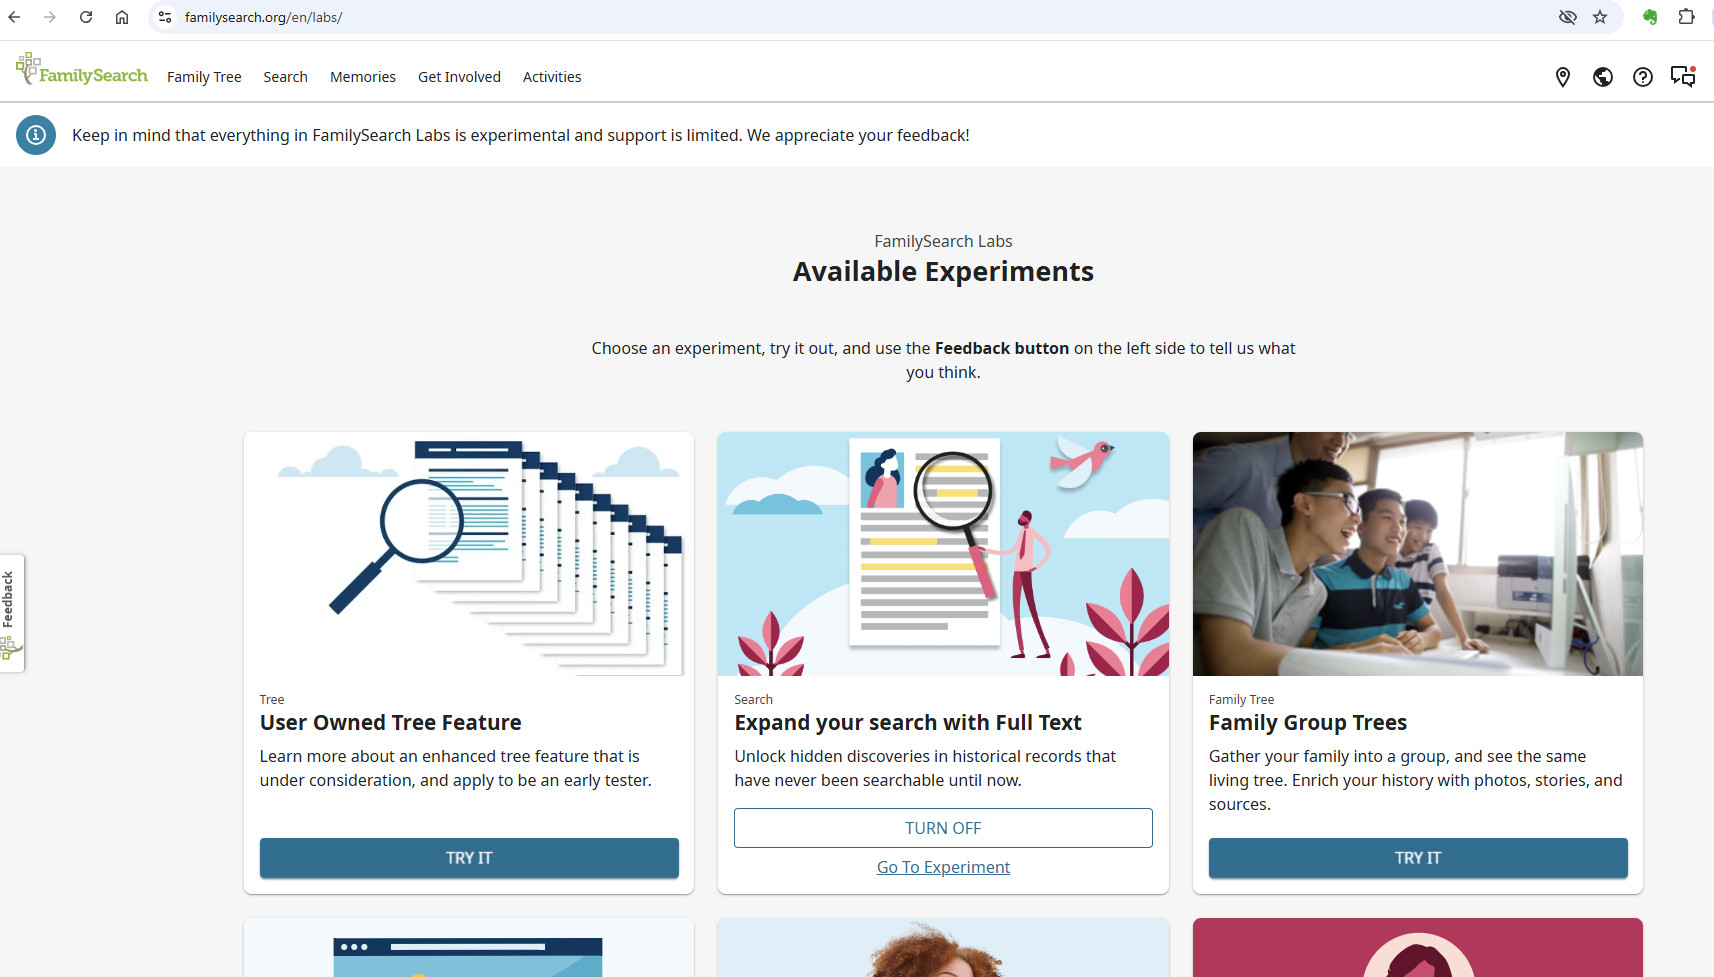Click TRY IT for Family Group Trees
This screenshot has width=1714, height=977.
click(x=1418, y=858)
